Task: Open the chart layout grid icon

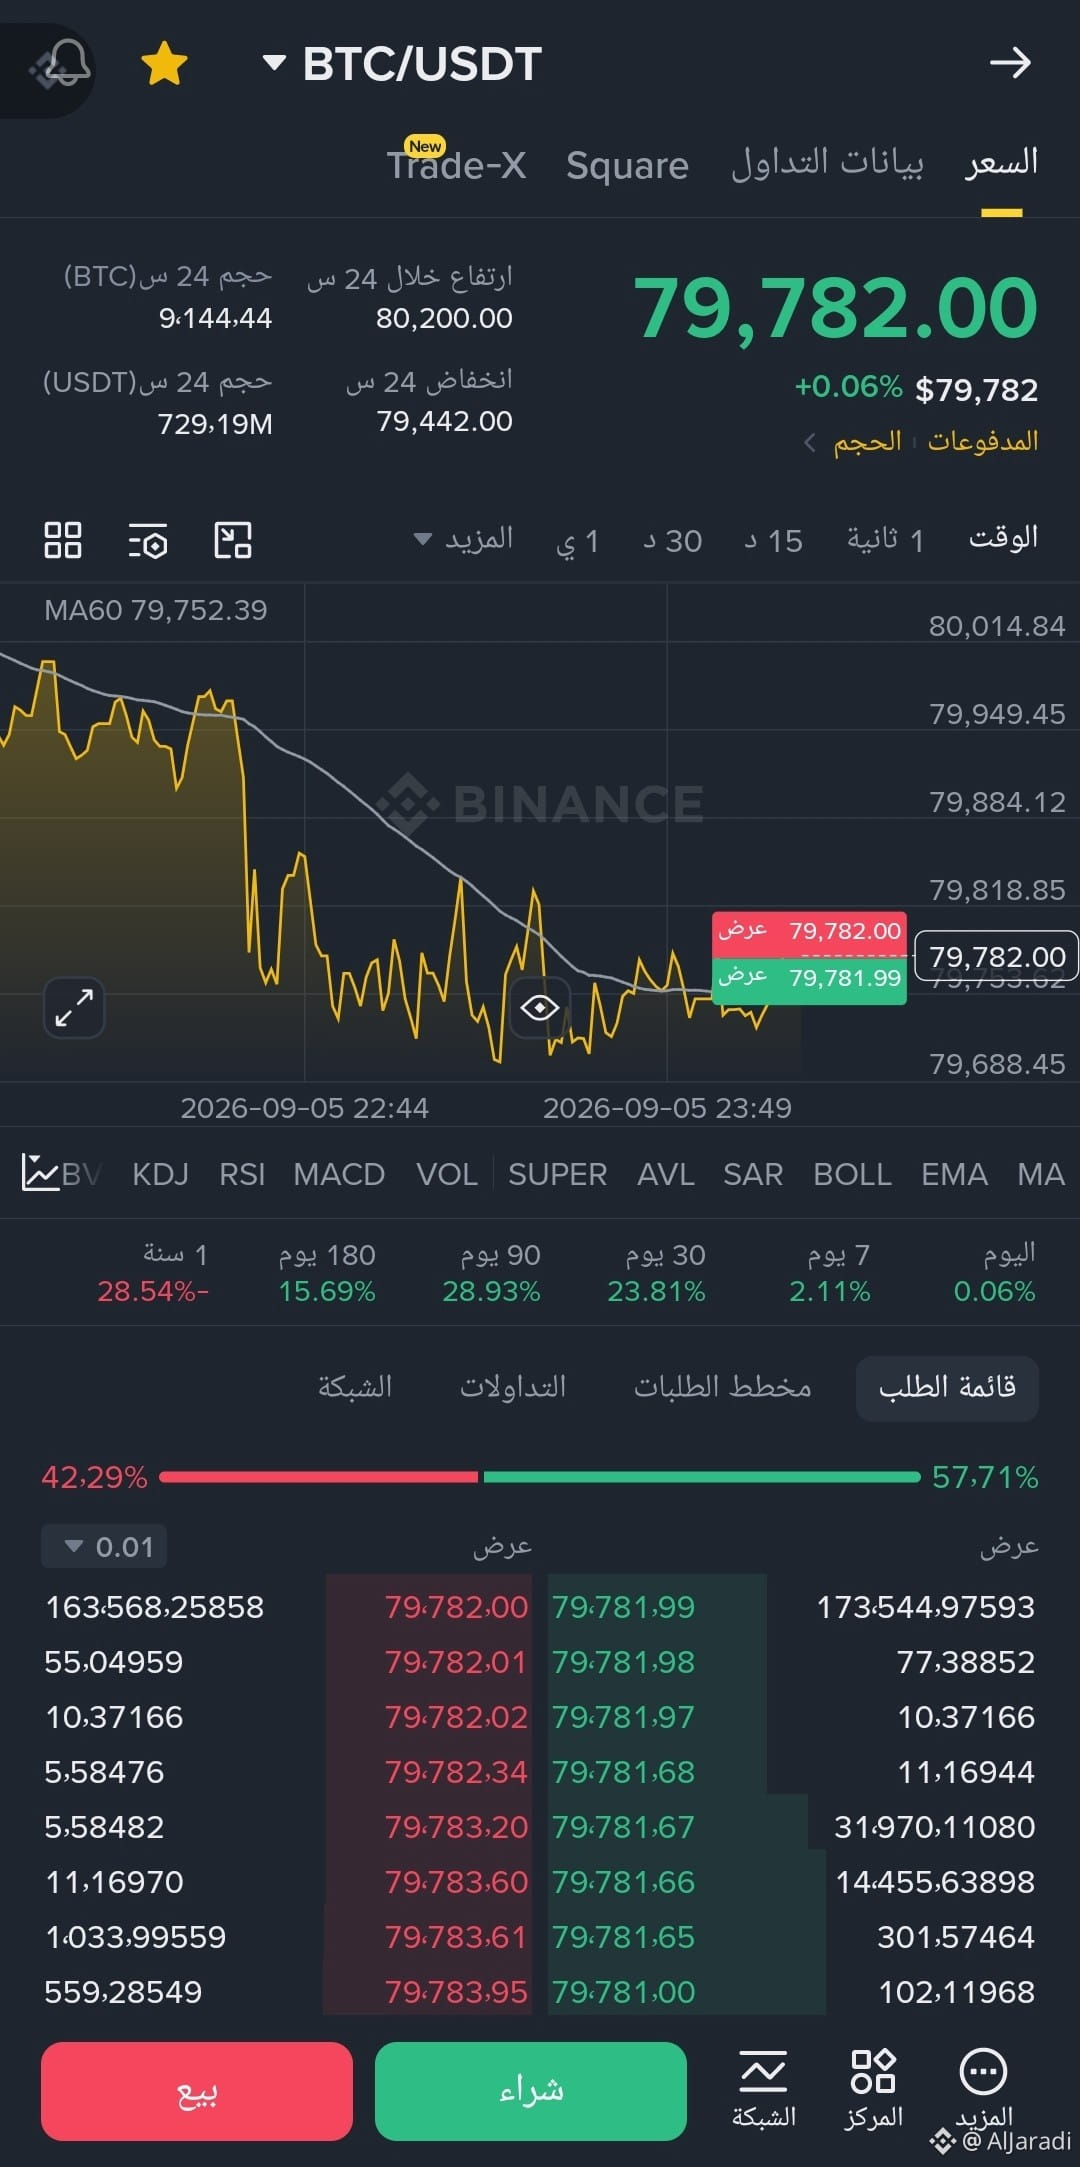Action: click(63, 540)
